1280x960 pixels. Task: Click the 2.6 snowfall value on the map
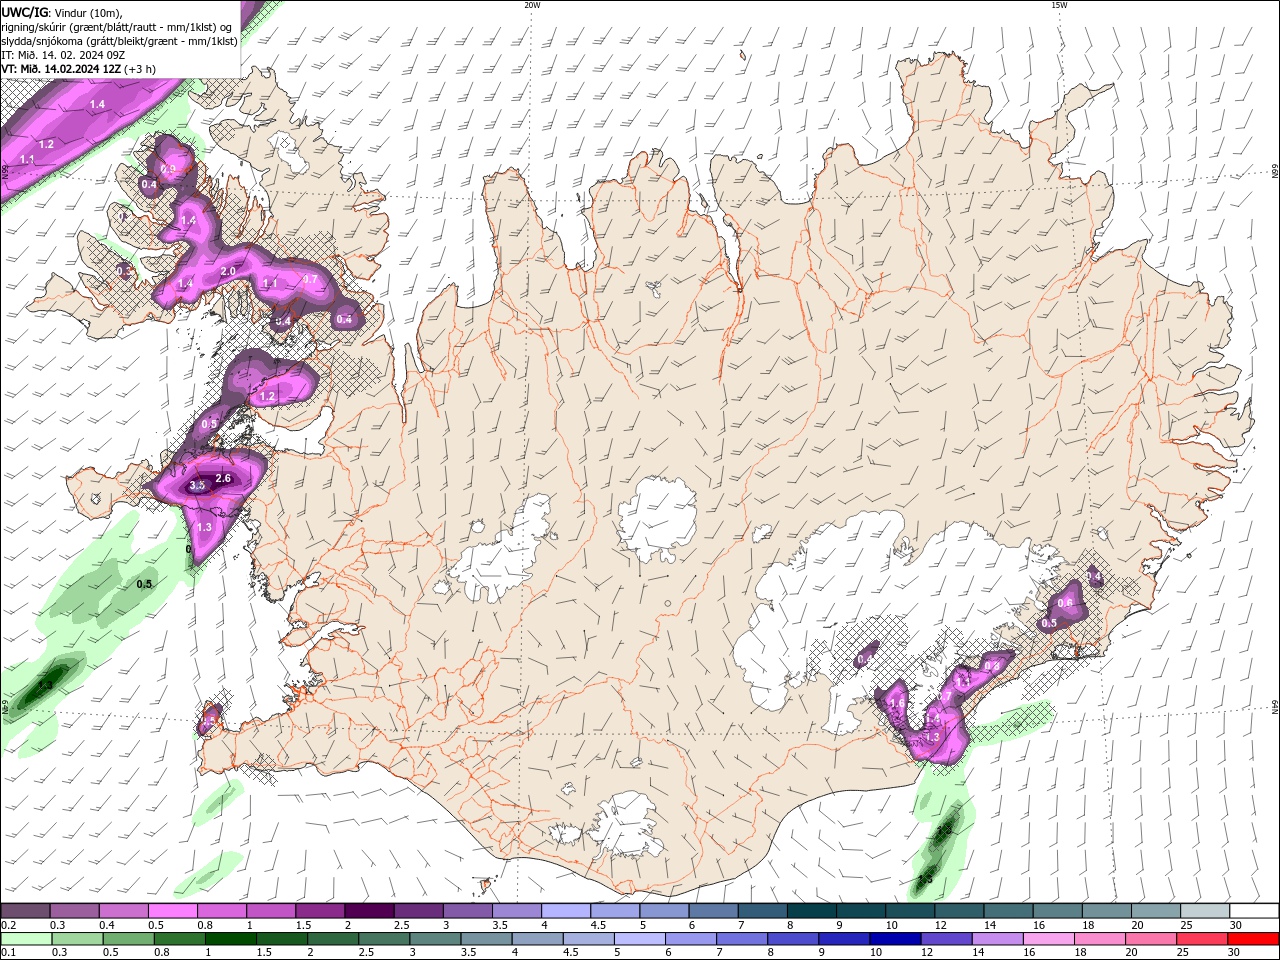[223, 479]
